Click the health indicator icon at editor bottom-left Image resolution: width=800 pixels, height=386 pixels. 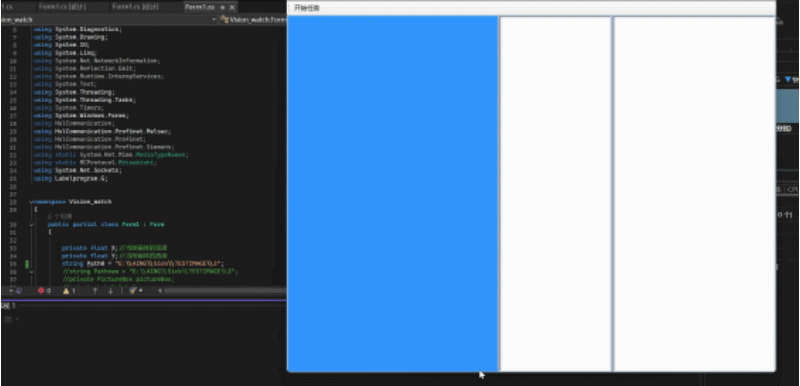pos(19,291)
